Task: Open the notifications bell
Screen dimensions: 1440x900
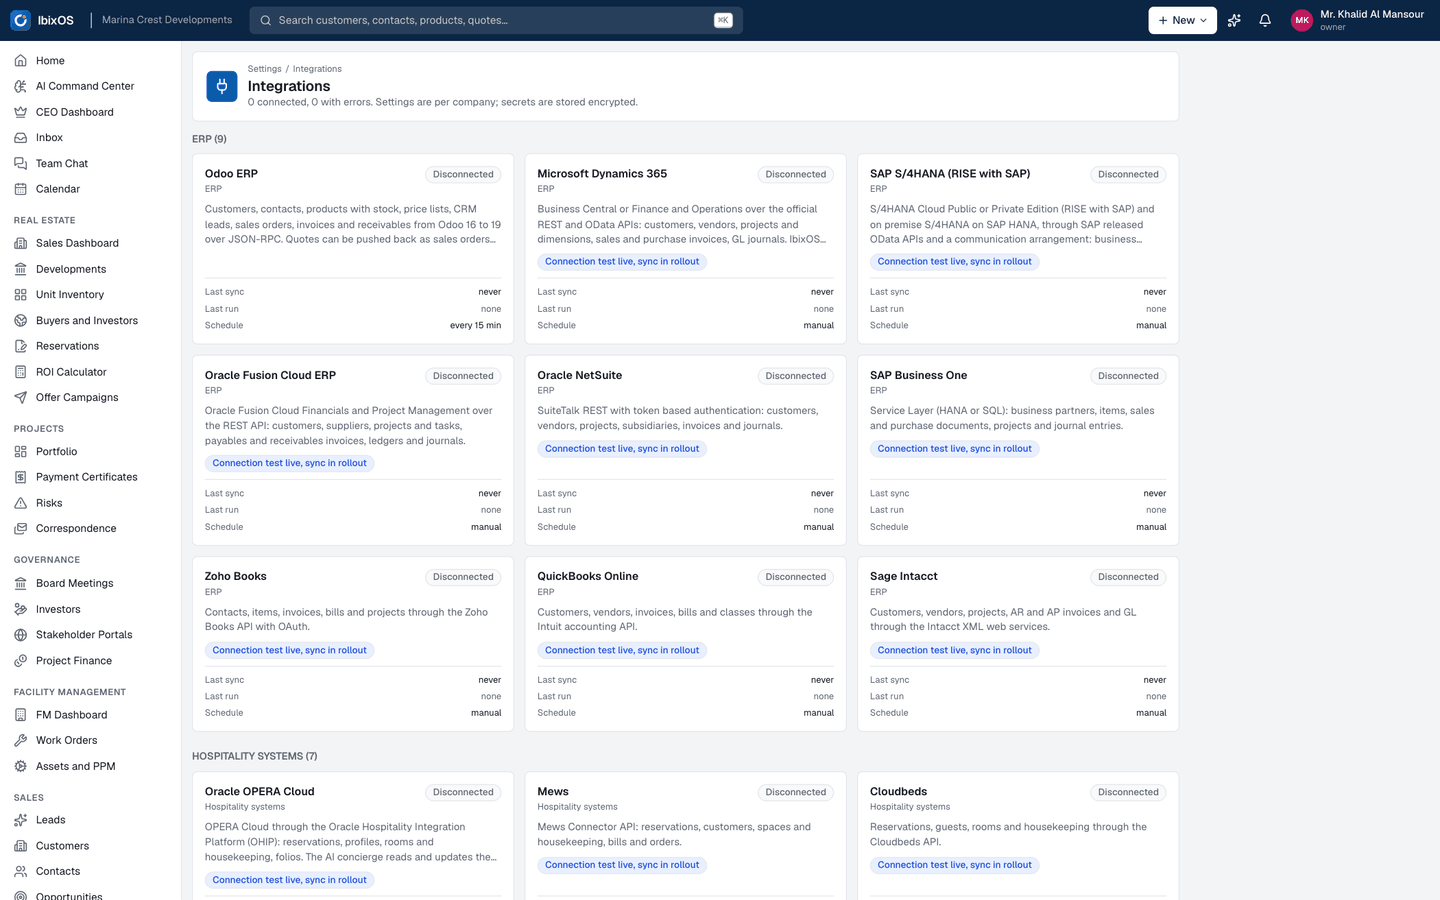Action: click(1265, 20)
